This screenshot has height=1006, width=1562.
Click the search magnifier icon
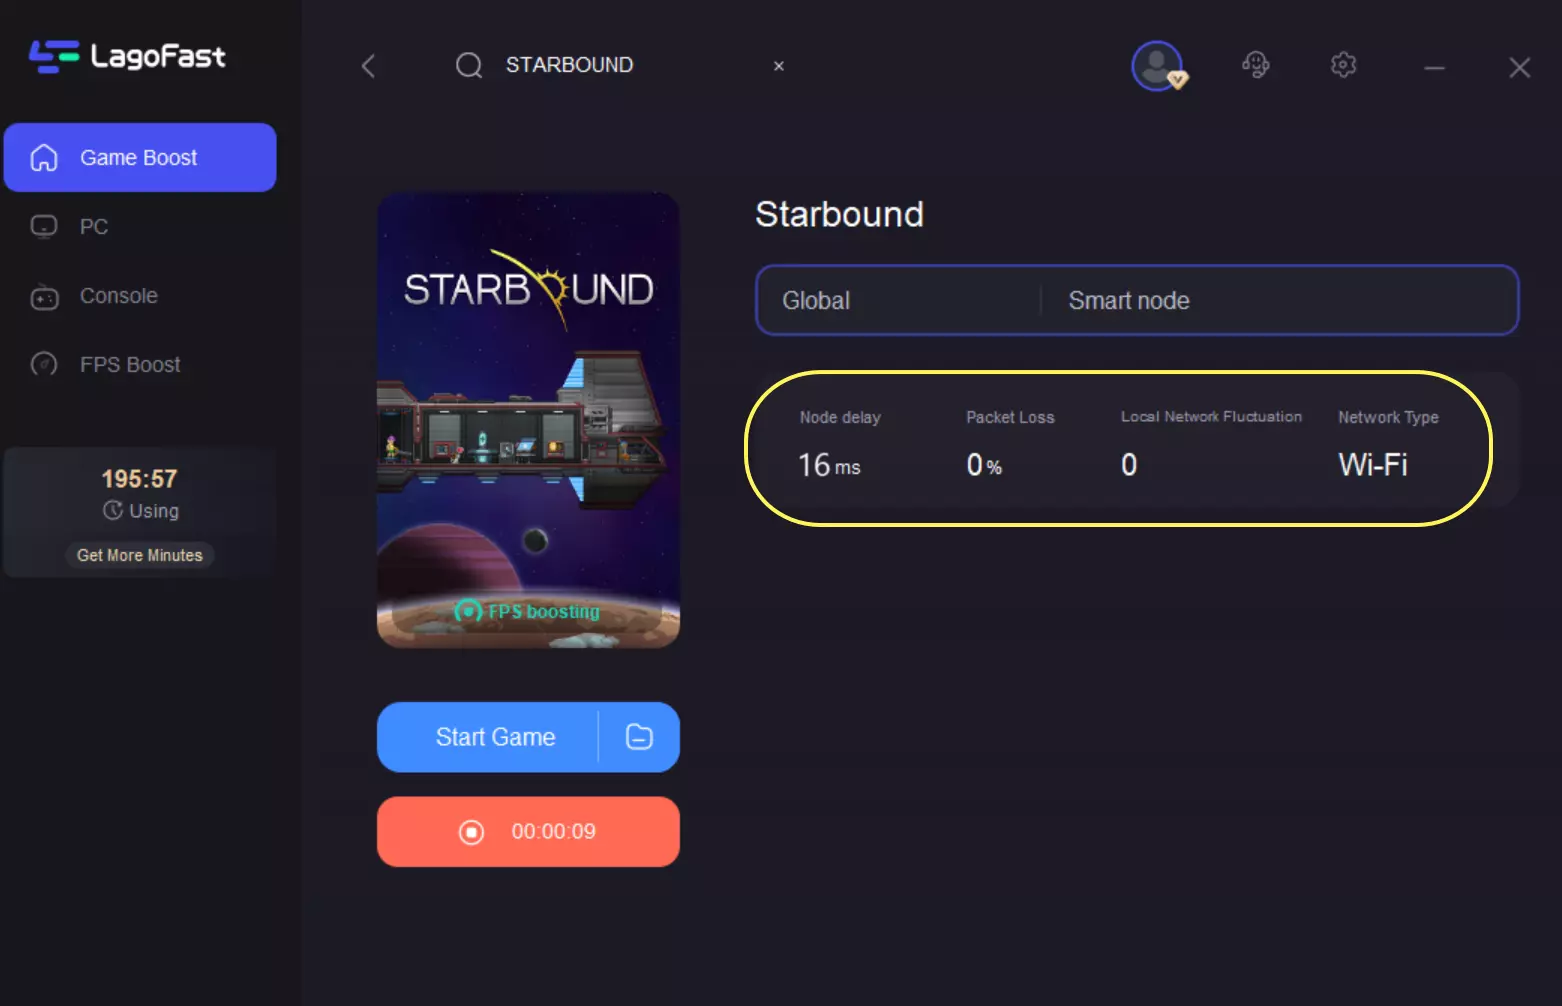pos(469,66)
